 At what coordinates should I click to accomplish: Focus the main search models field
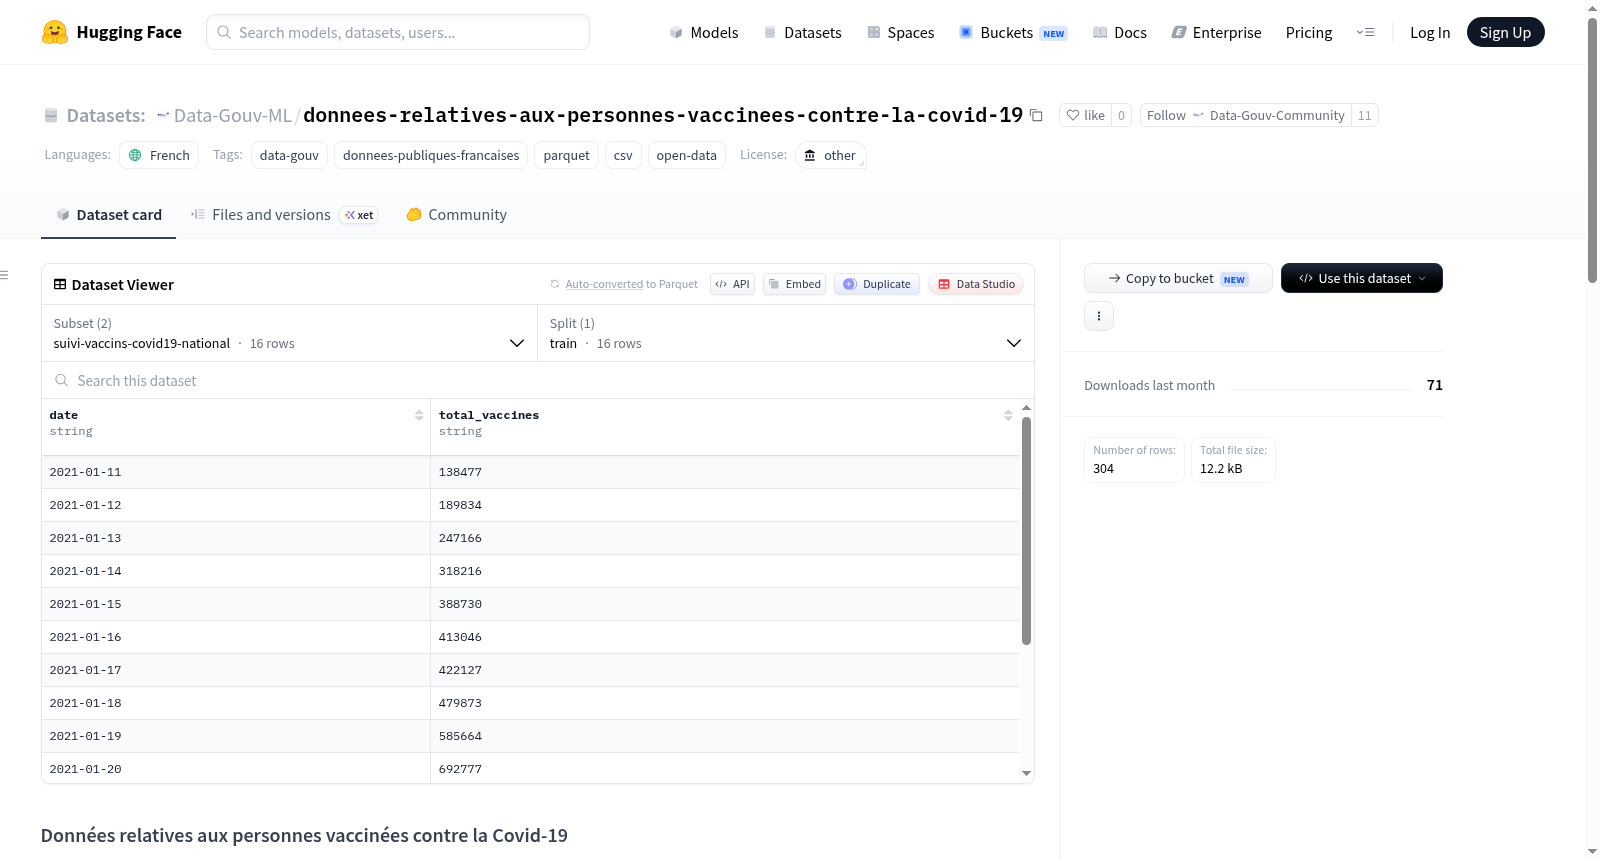tap(398, 32)
